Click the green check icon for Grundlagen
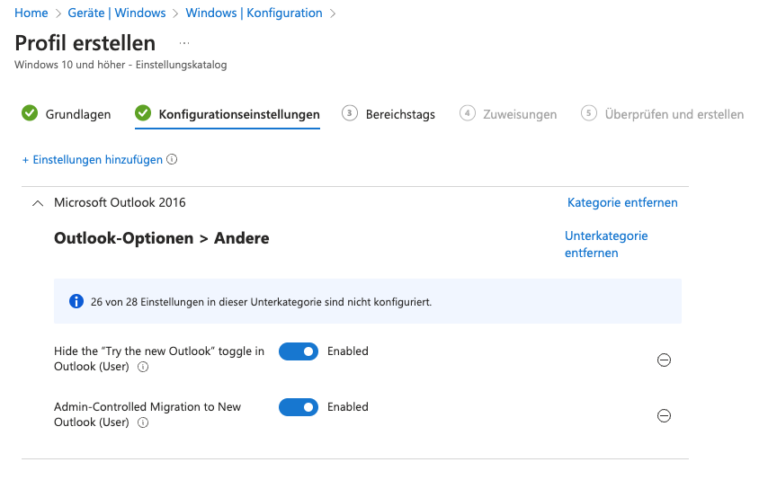768x480 pixels. click(x=29, y=113)
